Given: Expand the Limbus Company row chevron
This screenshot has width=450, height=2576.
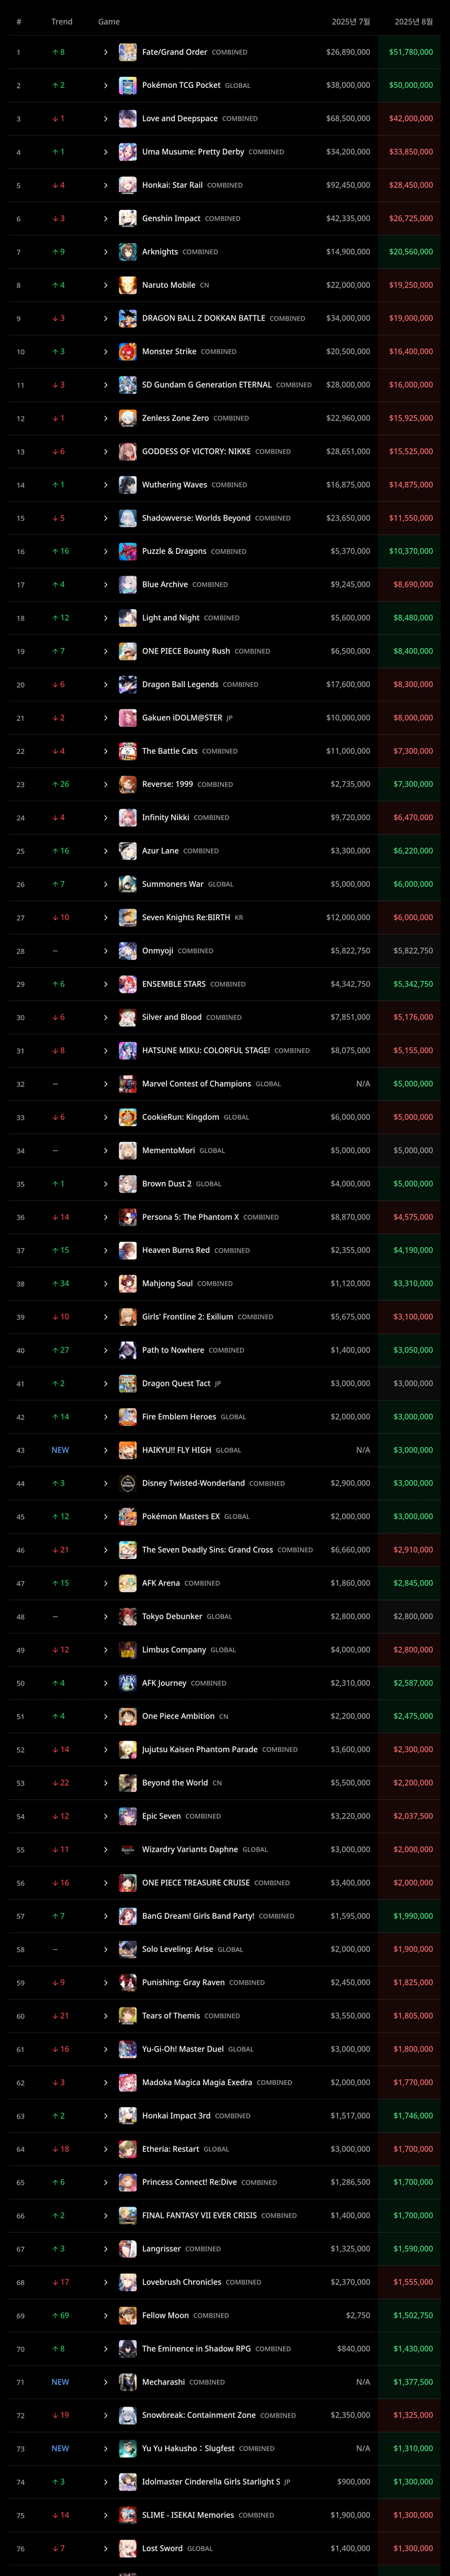Looking at the screenshot, I should (x=106, y=1650).
